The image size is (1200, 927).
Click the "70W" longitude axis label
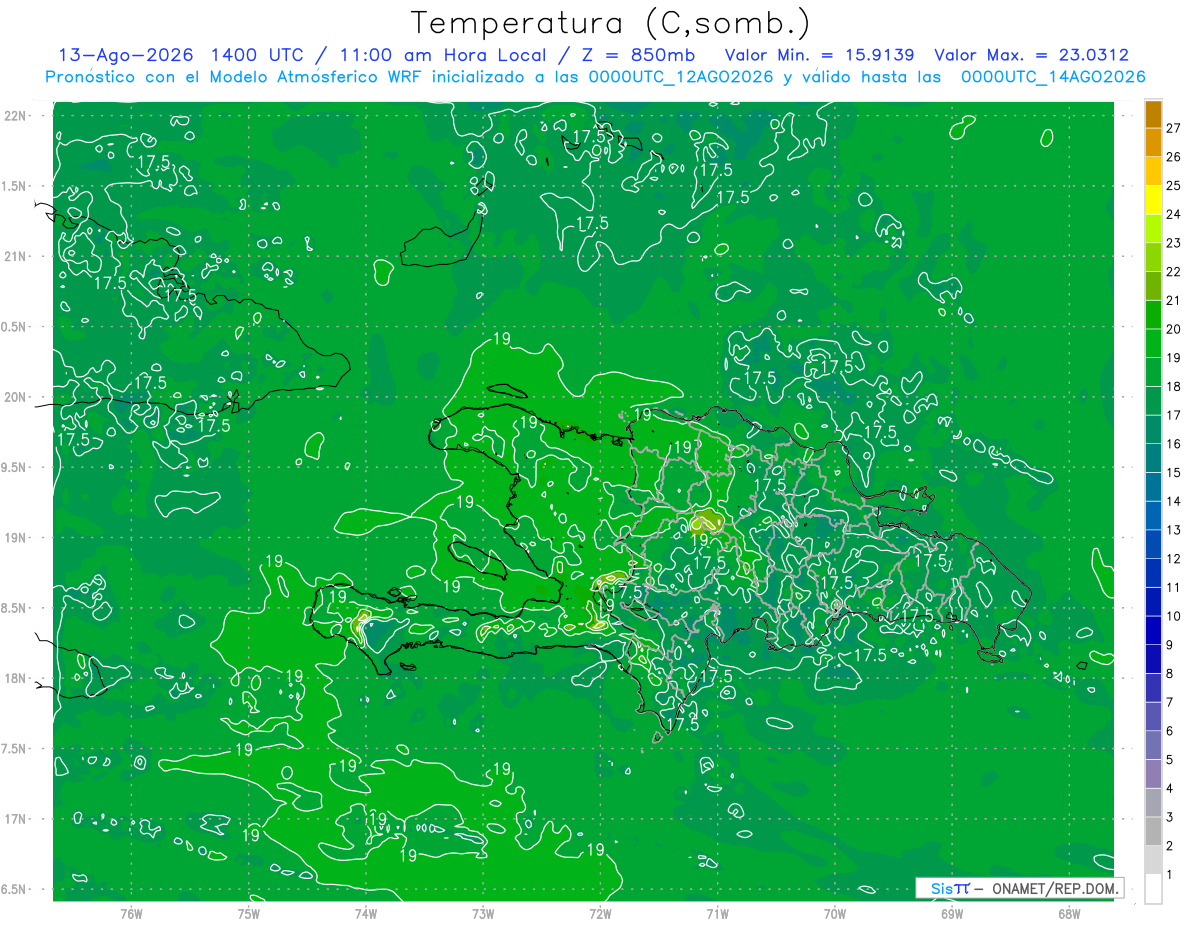coord(835,913)
